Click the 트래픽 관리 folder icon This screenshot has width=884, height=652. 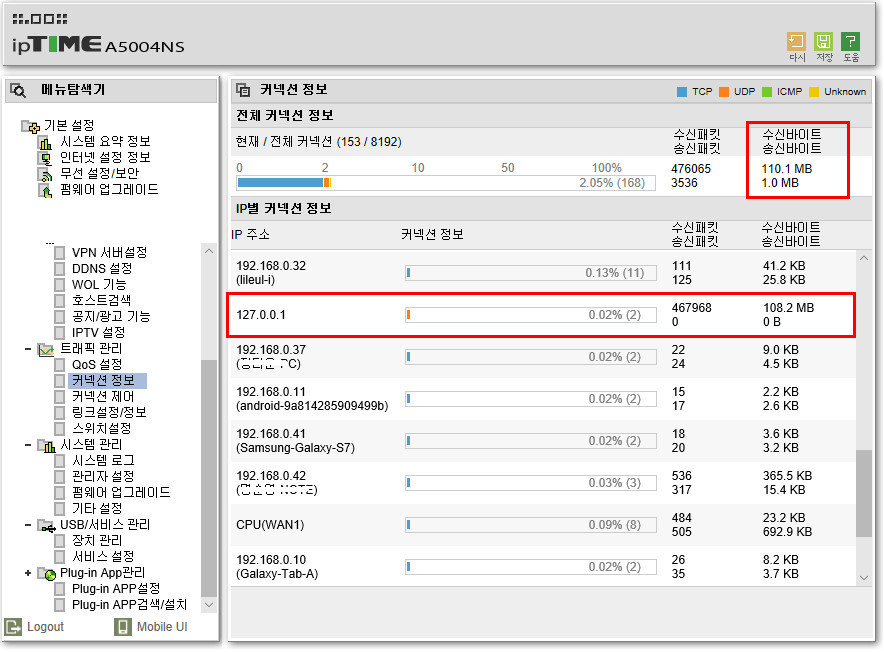(x=46, y=350)
